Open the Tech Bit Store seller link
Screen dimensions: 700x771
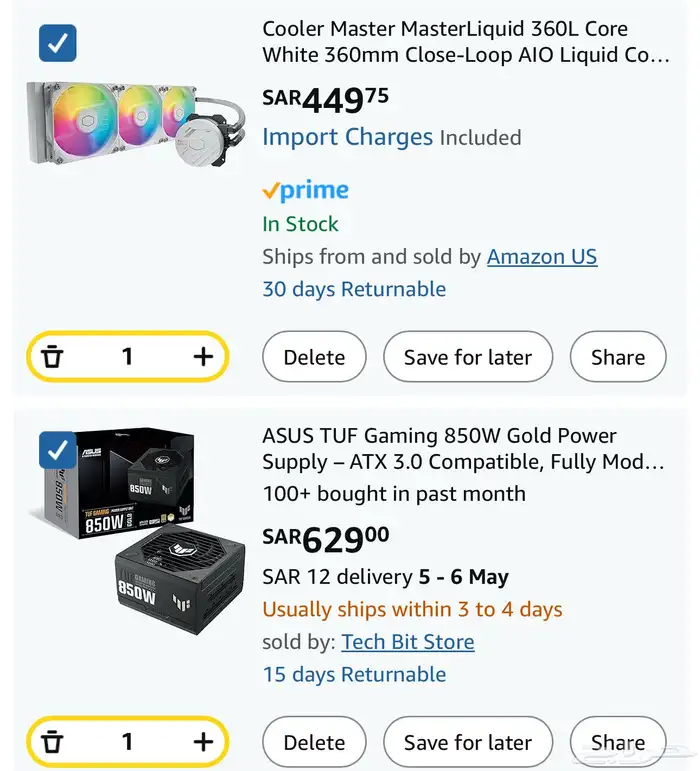tap(408, 642)
